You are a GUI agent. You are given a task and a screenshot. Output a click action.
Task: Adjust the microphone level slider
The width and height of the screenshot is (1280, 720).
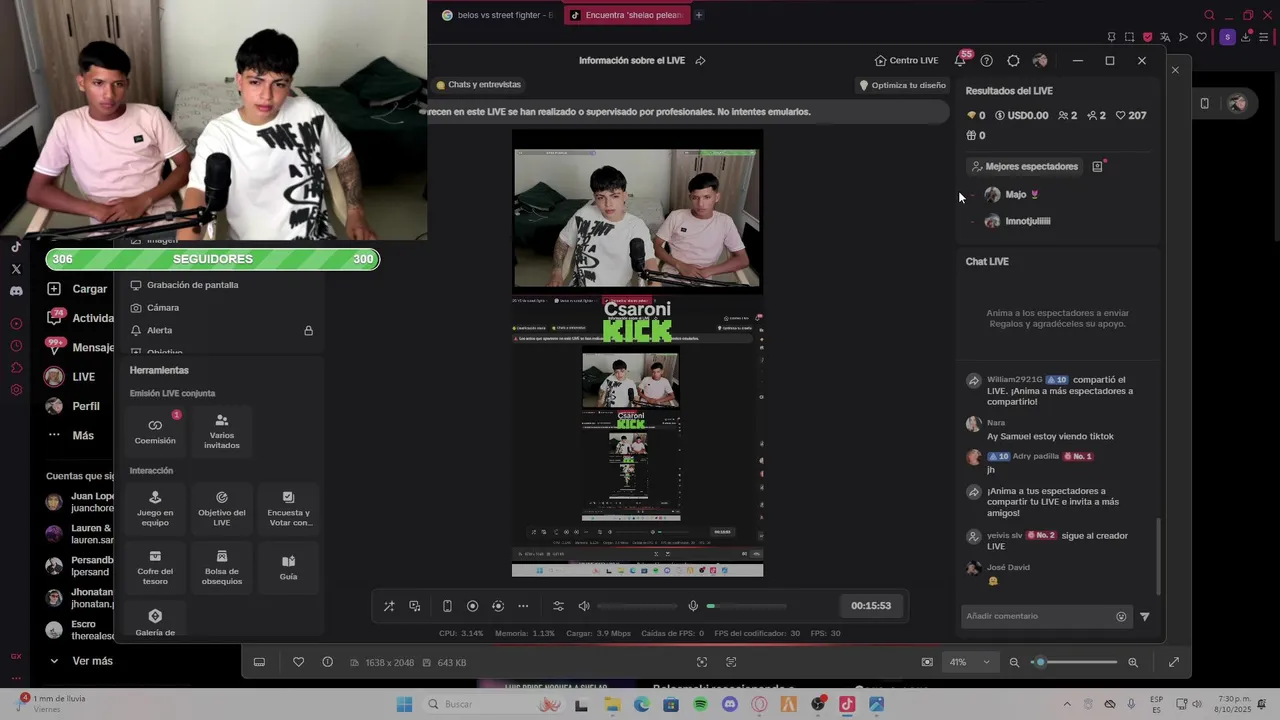click(746, 606)
